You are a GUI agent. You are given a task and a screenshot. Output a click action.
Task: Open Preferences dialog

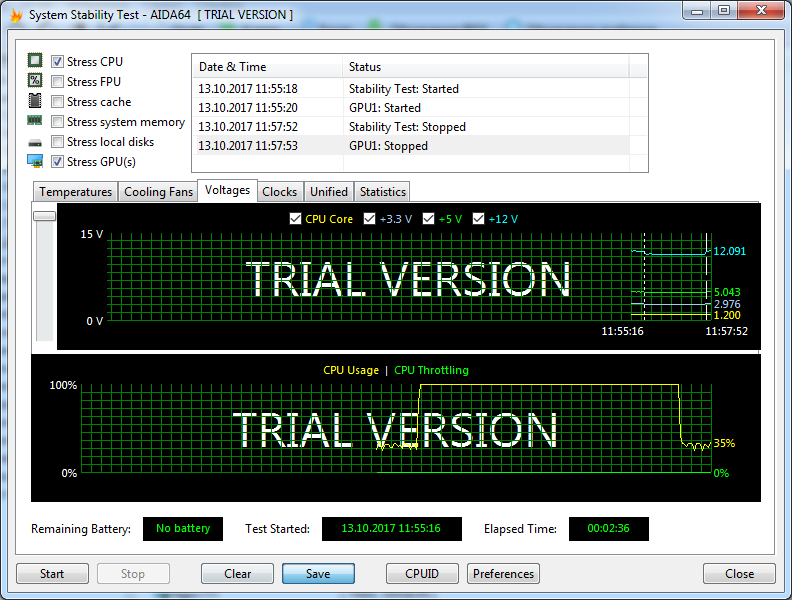pos(503,574)
